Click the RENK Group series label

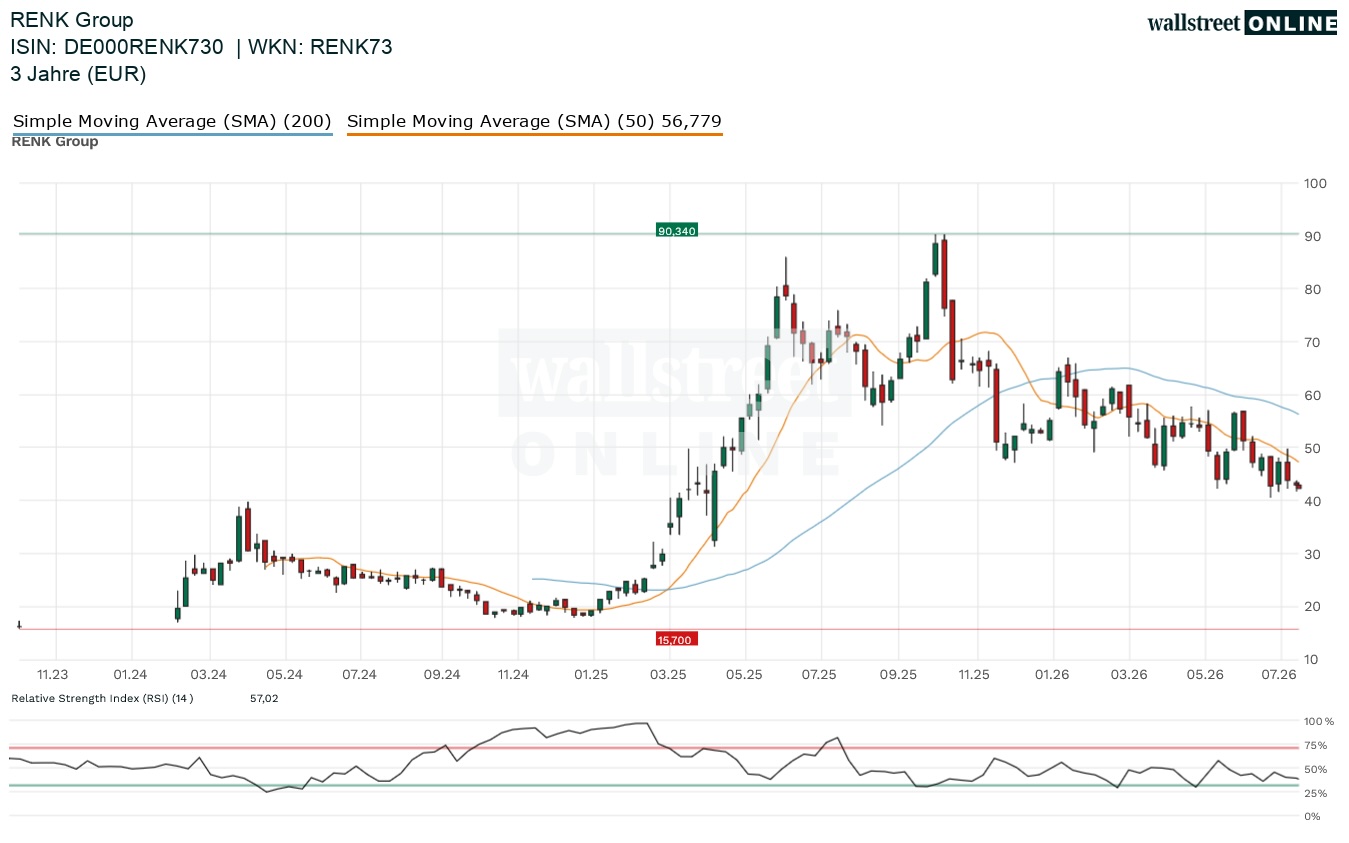[x=55, y=142]
